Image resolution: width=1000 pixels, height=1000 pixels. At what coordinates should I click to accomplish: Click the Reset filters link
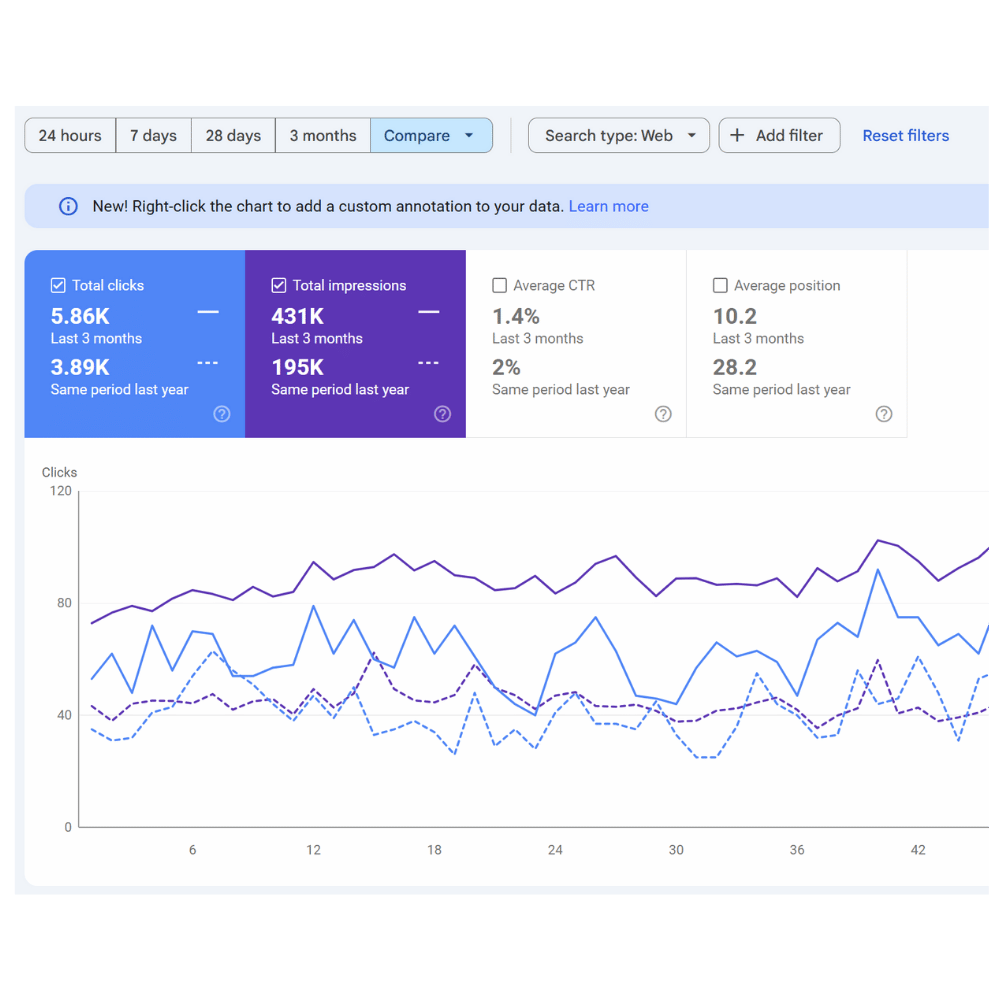pyautogui.click(x=905, y=136)
